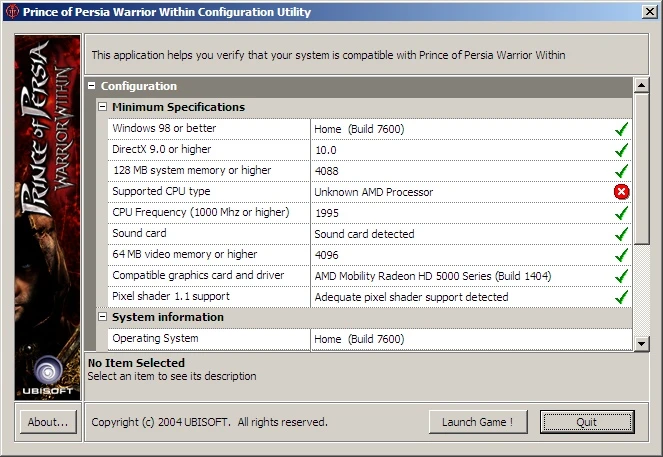The width and height of the screenshot is (663, 457).
Task: Click the green checkmark for Pixel shader support
Action: tap(621, 297)
